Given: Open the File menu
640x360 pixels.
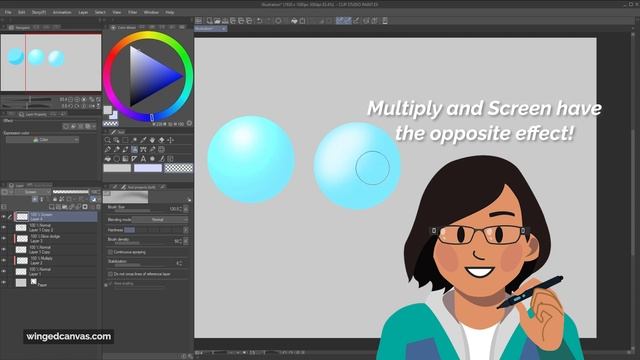Looking at the screenshot, I should (x=8, y=12).
